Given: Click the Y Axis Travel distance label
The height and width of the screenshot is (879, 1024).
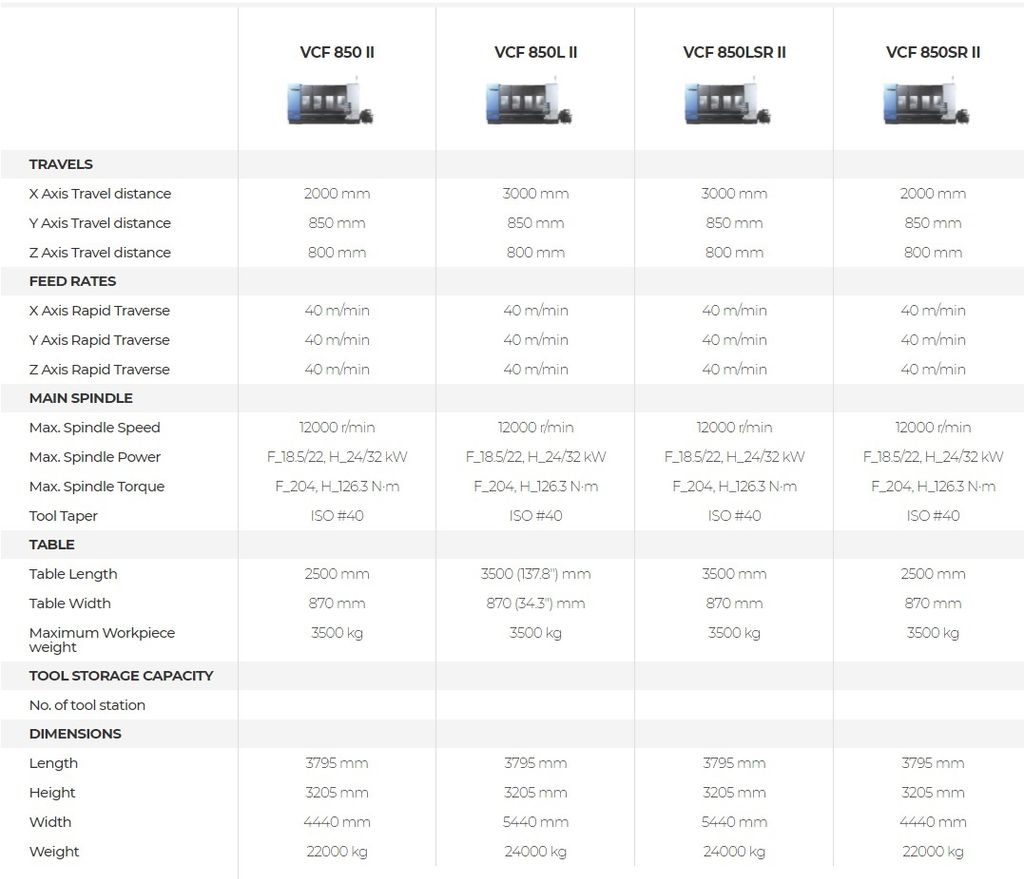Looking at the screenshot, I should (x=100, y=223).
